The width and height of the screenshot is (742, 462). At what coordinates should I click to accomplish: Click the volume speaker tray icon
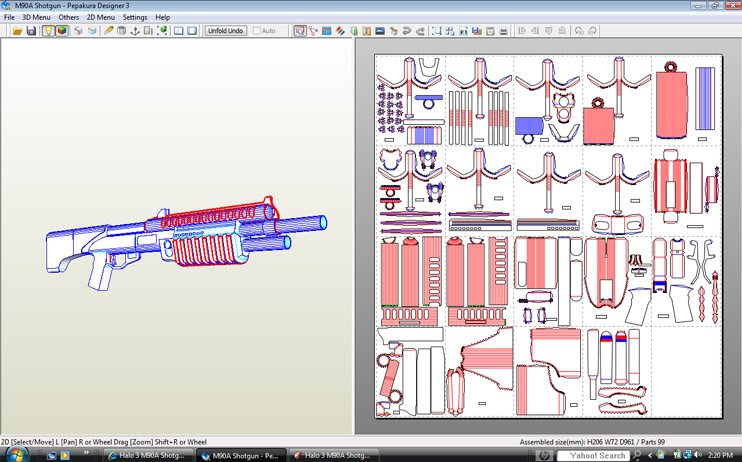pyautogui.click(x=698, y=455)
